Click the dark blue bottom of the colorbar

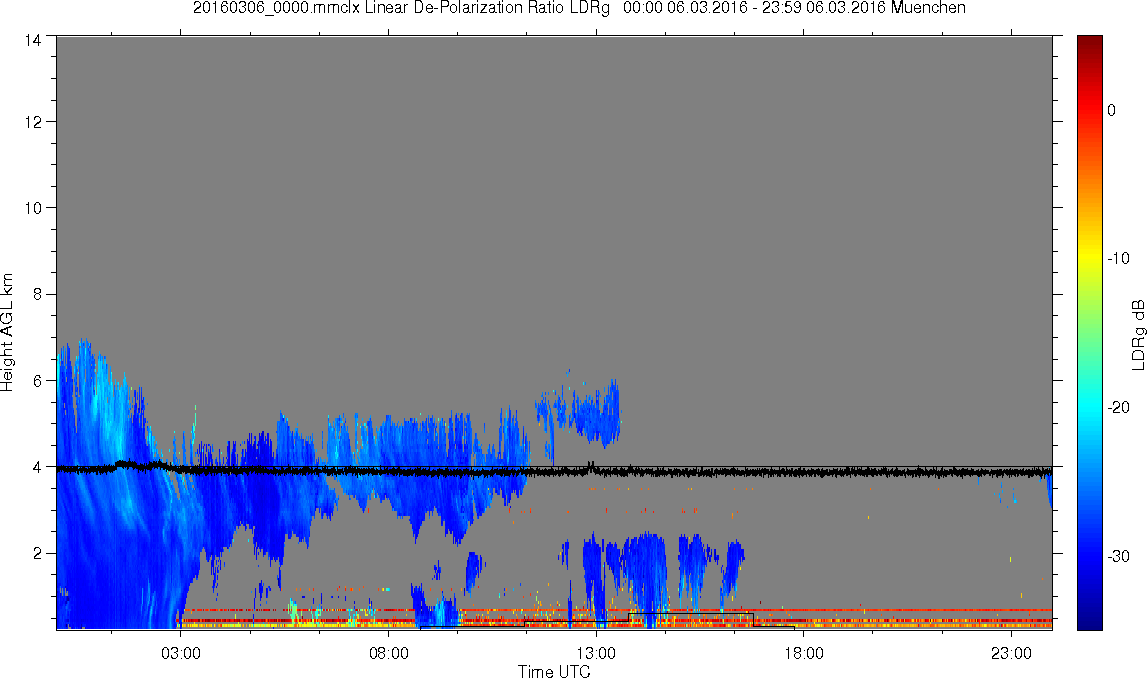[1089, 618]
